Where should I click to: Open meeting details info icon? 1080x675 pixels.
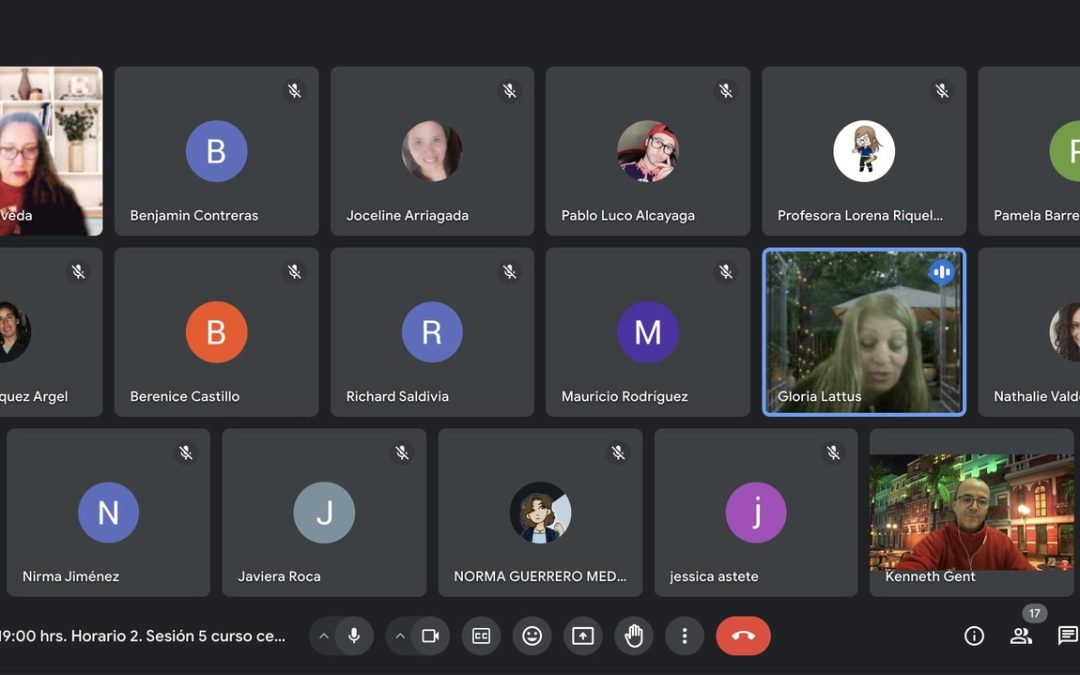974,636
